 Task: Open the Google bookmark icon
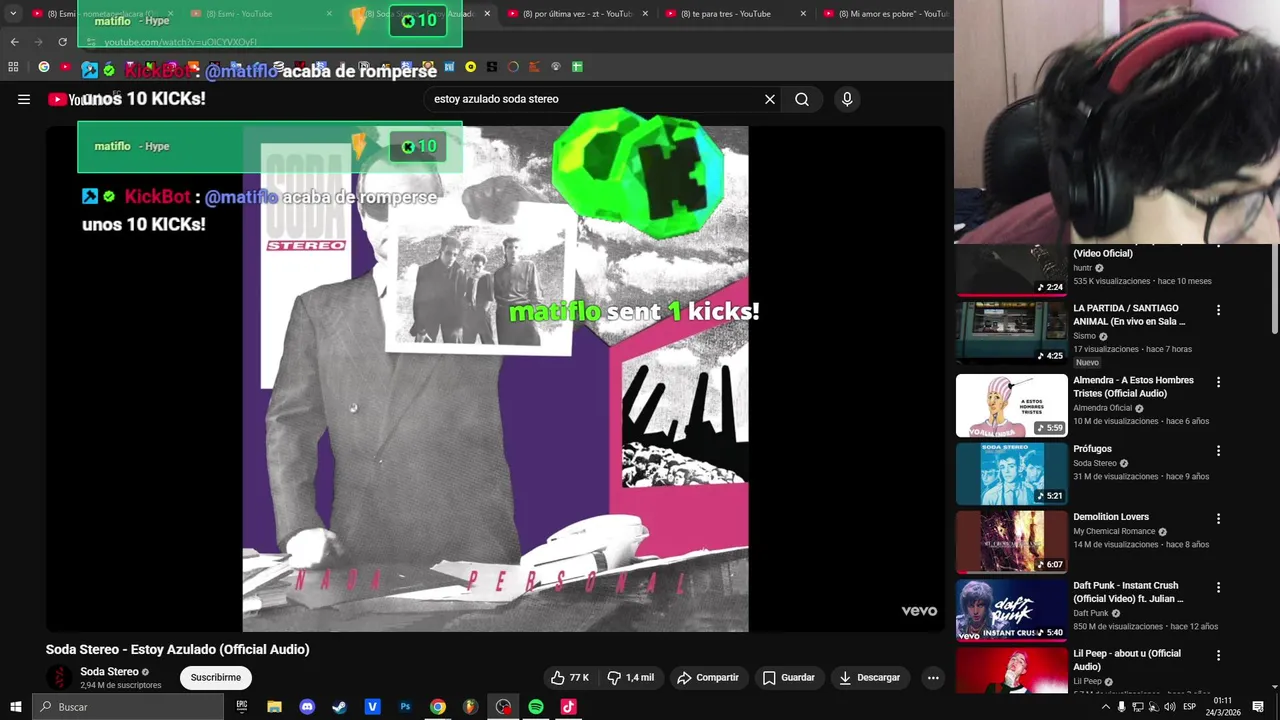point(43,67)
